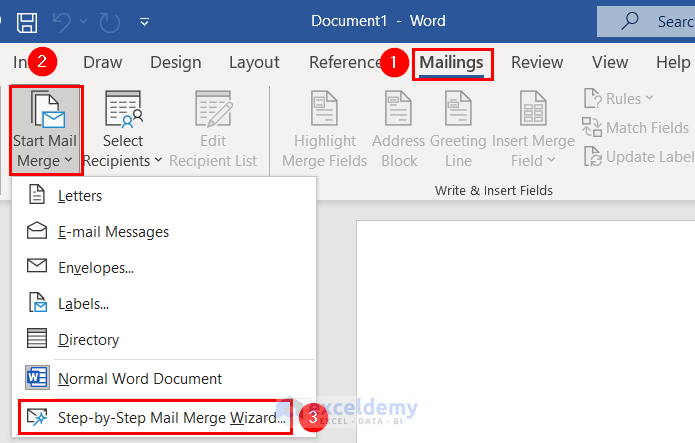695x443 pixels.
Task: Choose E-mail Messages menu item
Action: tap(164, 231)
